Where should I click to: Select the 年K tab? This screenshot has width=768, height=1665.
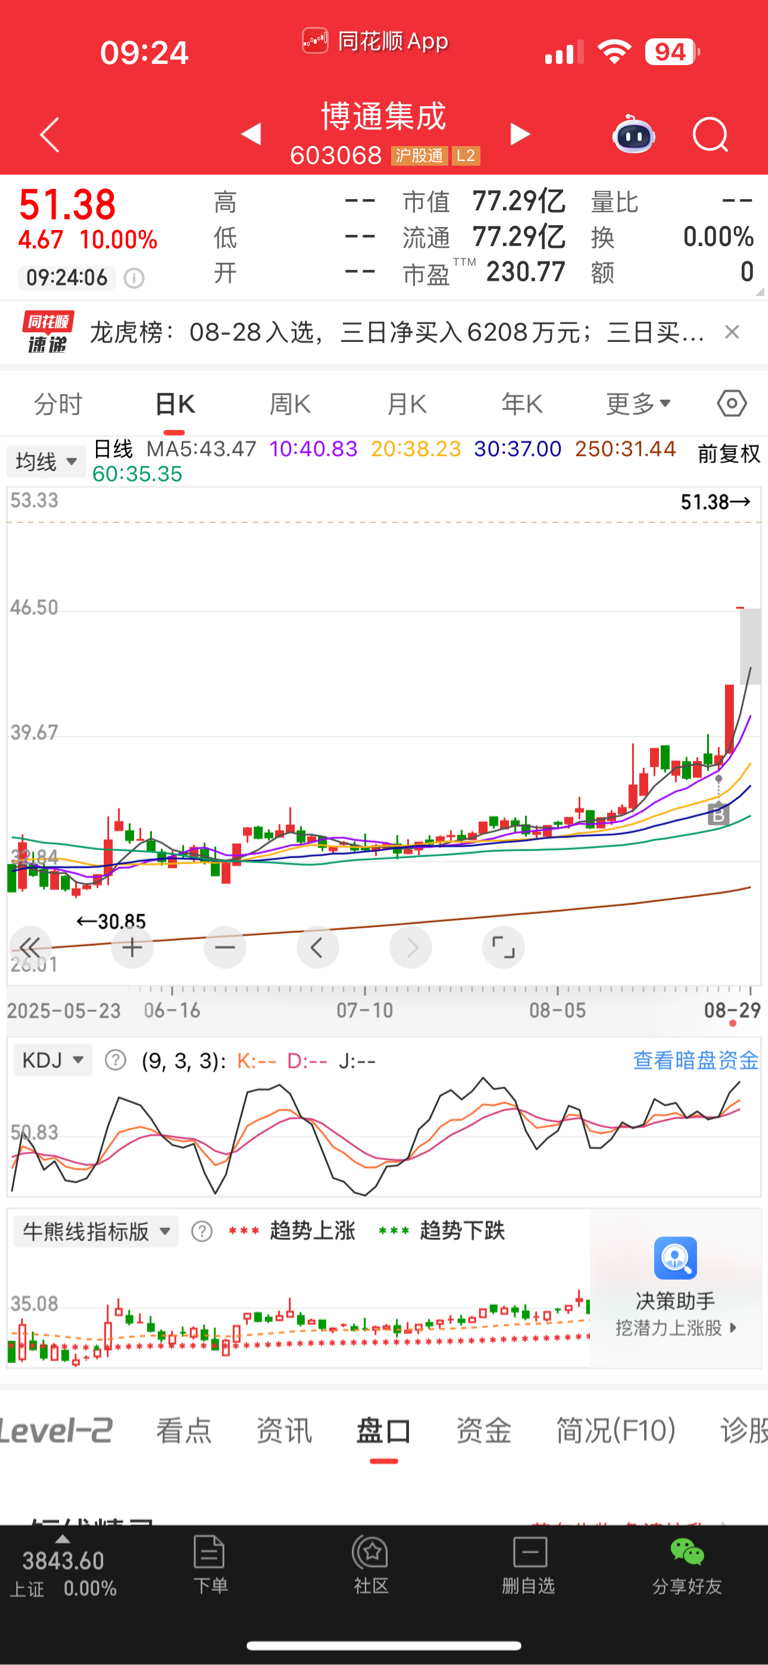click(x=522, y=404)
